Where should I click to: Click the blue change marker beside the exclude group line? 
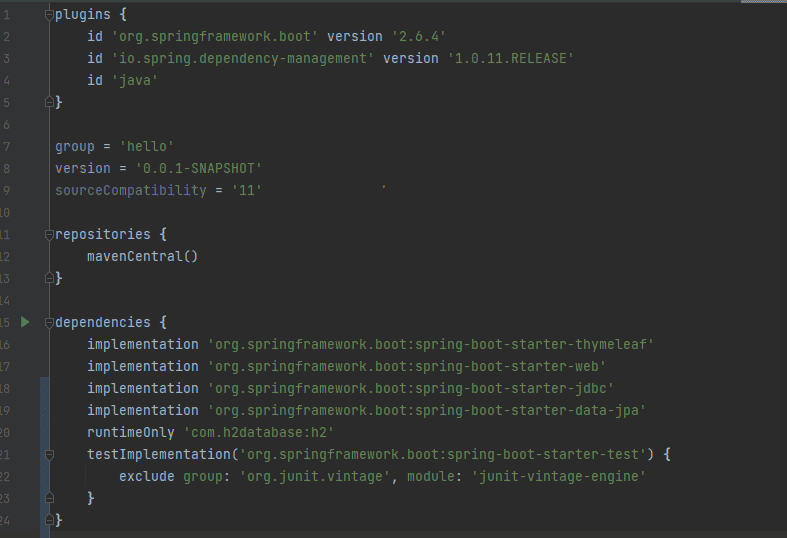point(42,476)
